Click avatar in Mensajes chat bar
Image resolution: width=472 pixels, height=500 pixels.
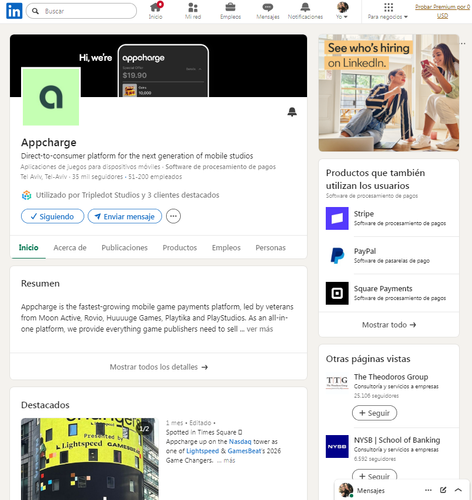[x=346, y=490]
